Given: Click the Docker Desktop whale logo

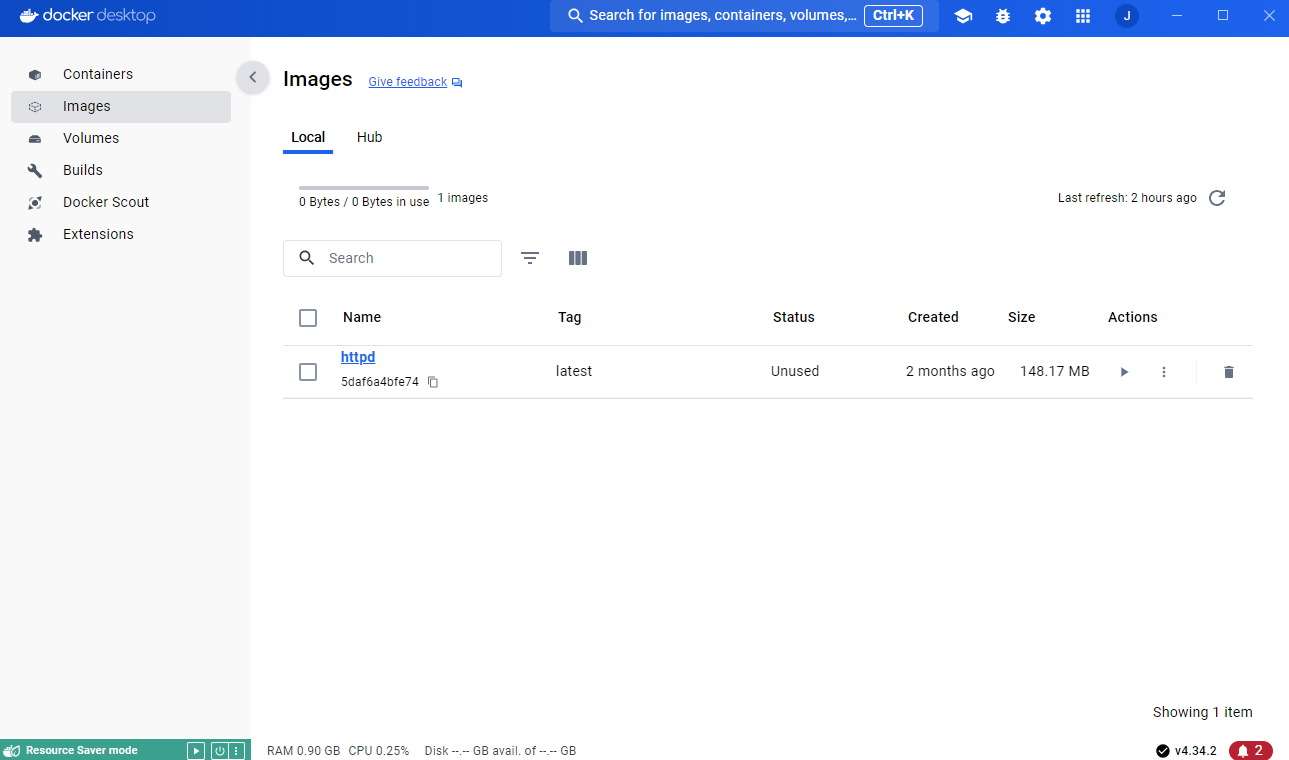Looking at the screenshot, I should (87, 16).
